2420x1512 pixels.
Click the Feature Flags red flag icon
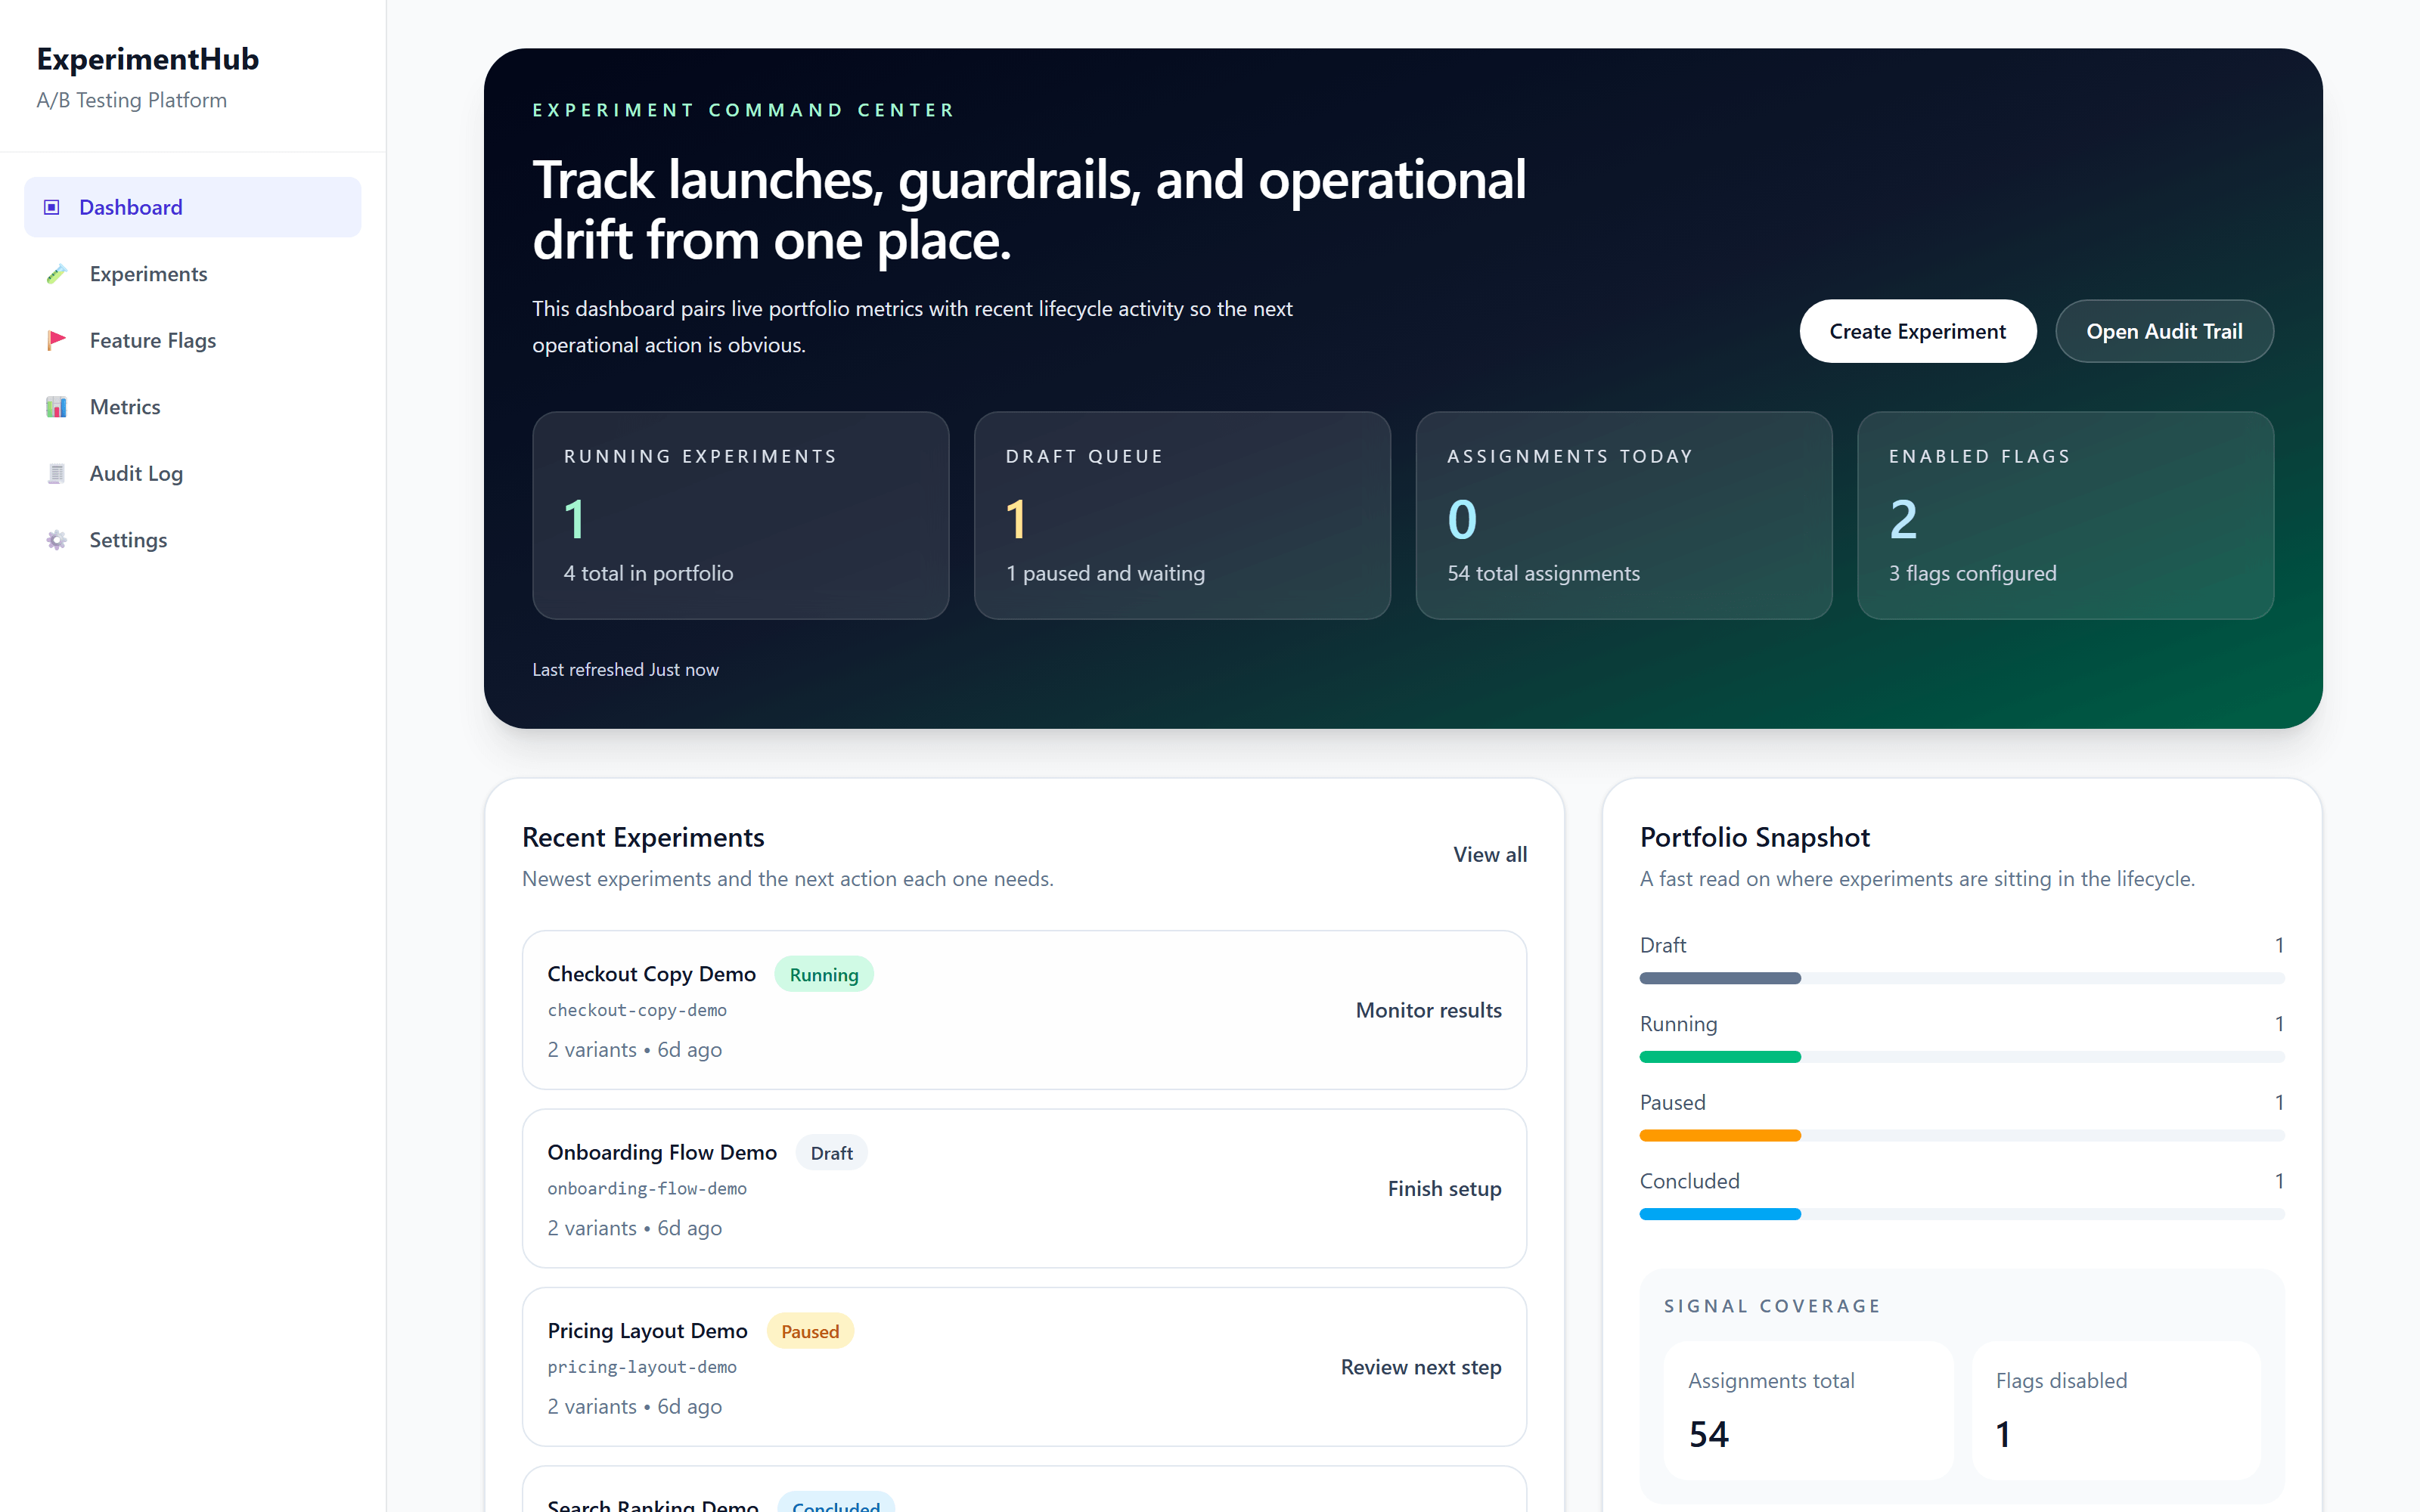pos(57,340)
